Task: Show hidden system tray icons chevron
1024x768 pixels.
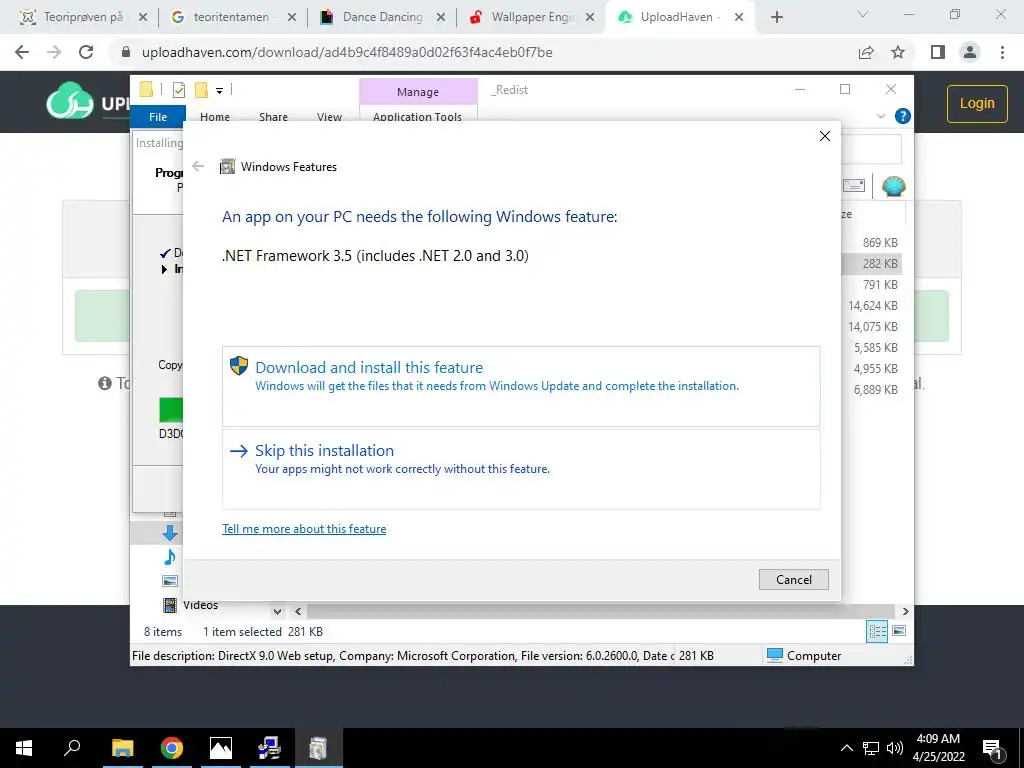Action: coord(846,748)
